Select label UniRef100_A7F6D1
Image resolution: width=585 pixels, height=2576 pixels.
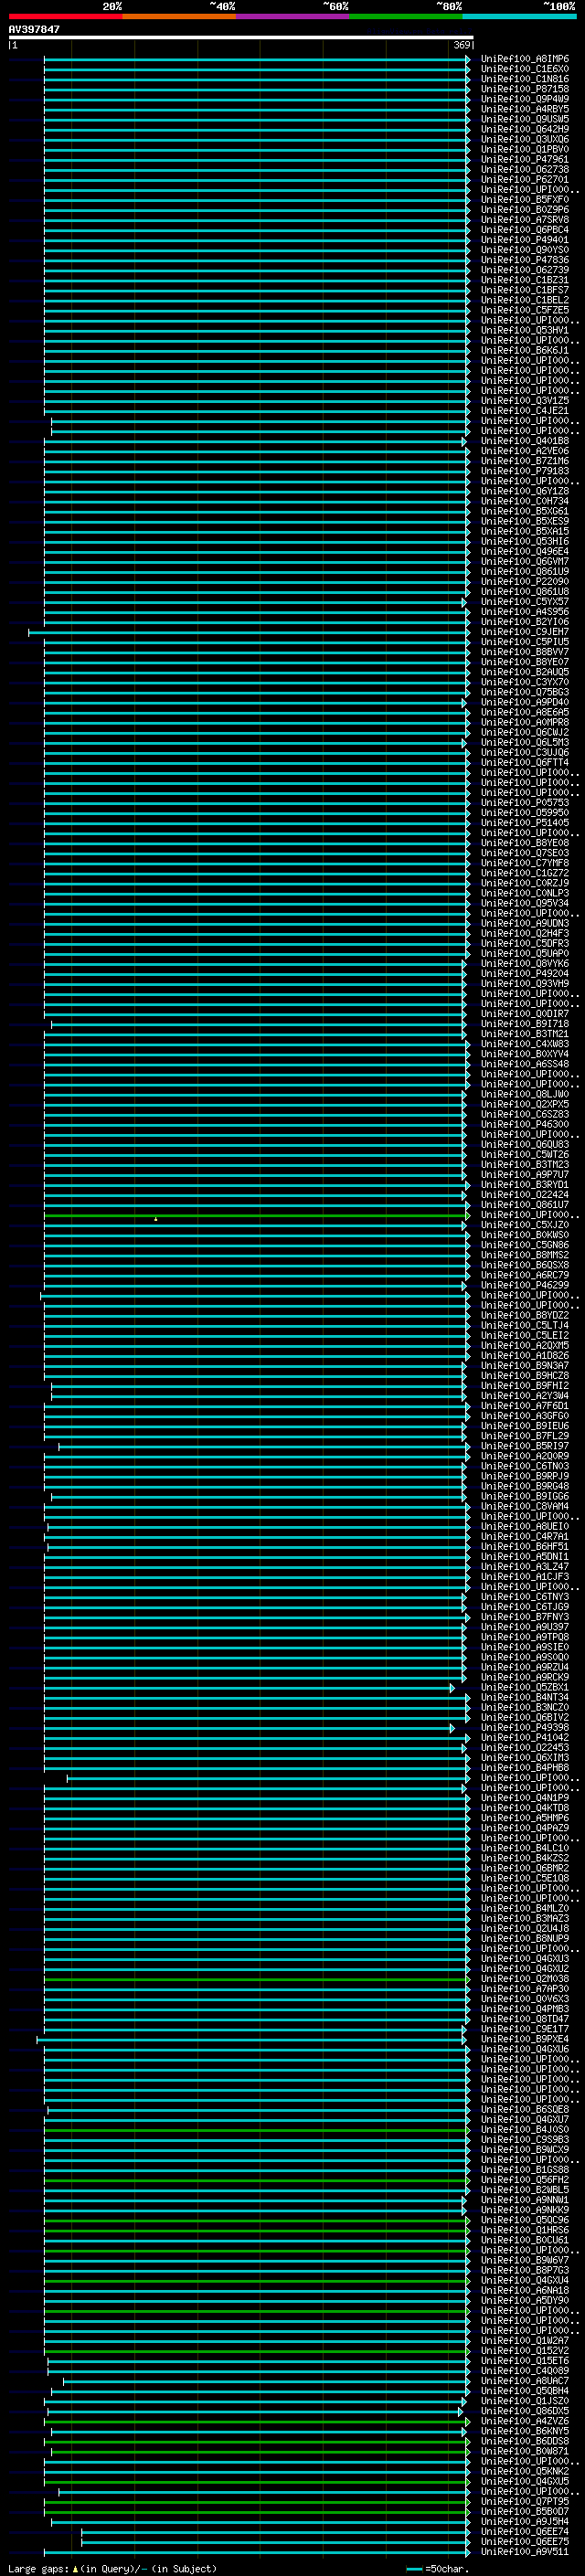coord(524,1406)
